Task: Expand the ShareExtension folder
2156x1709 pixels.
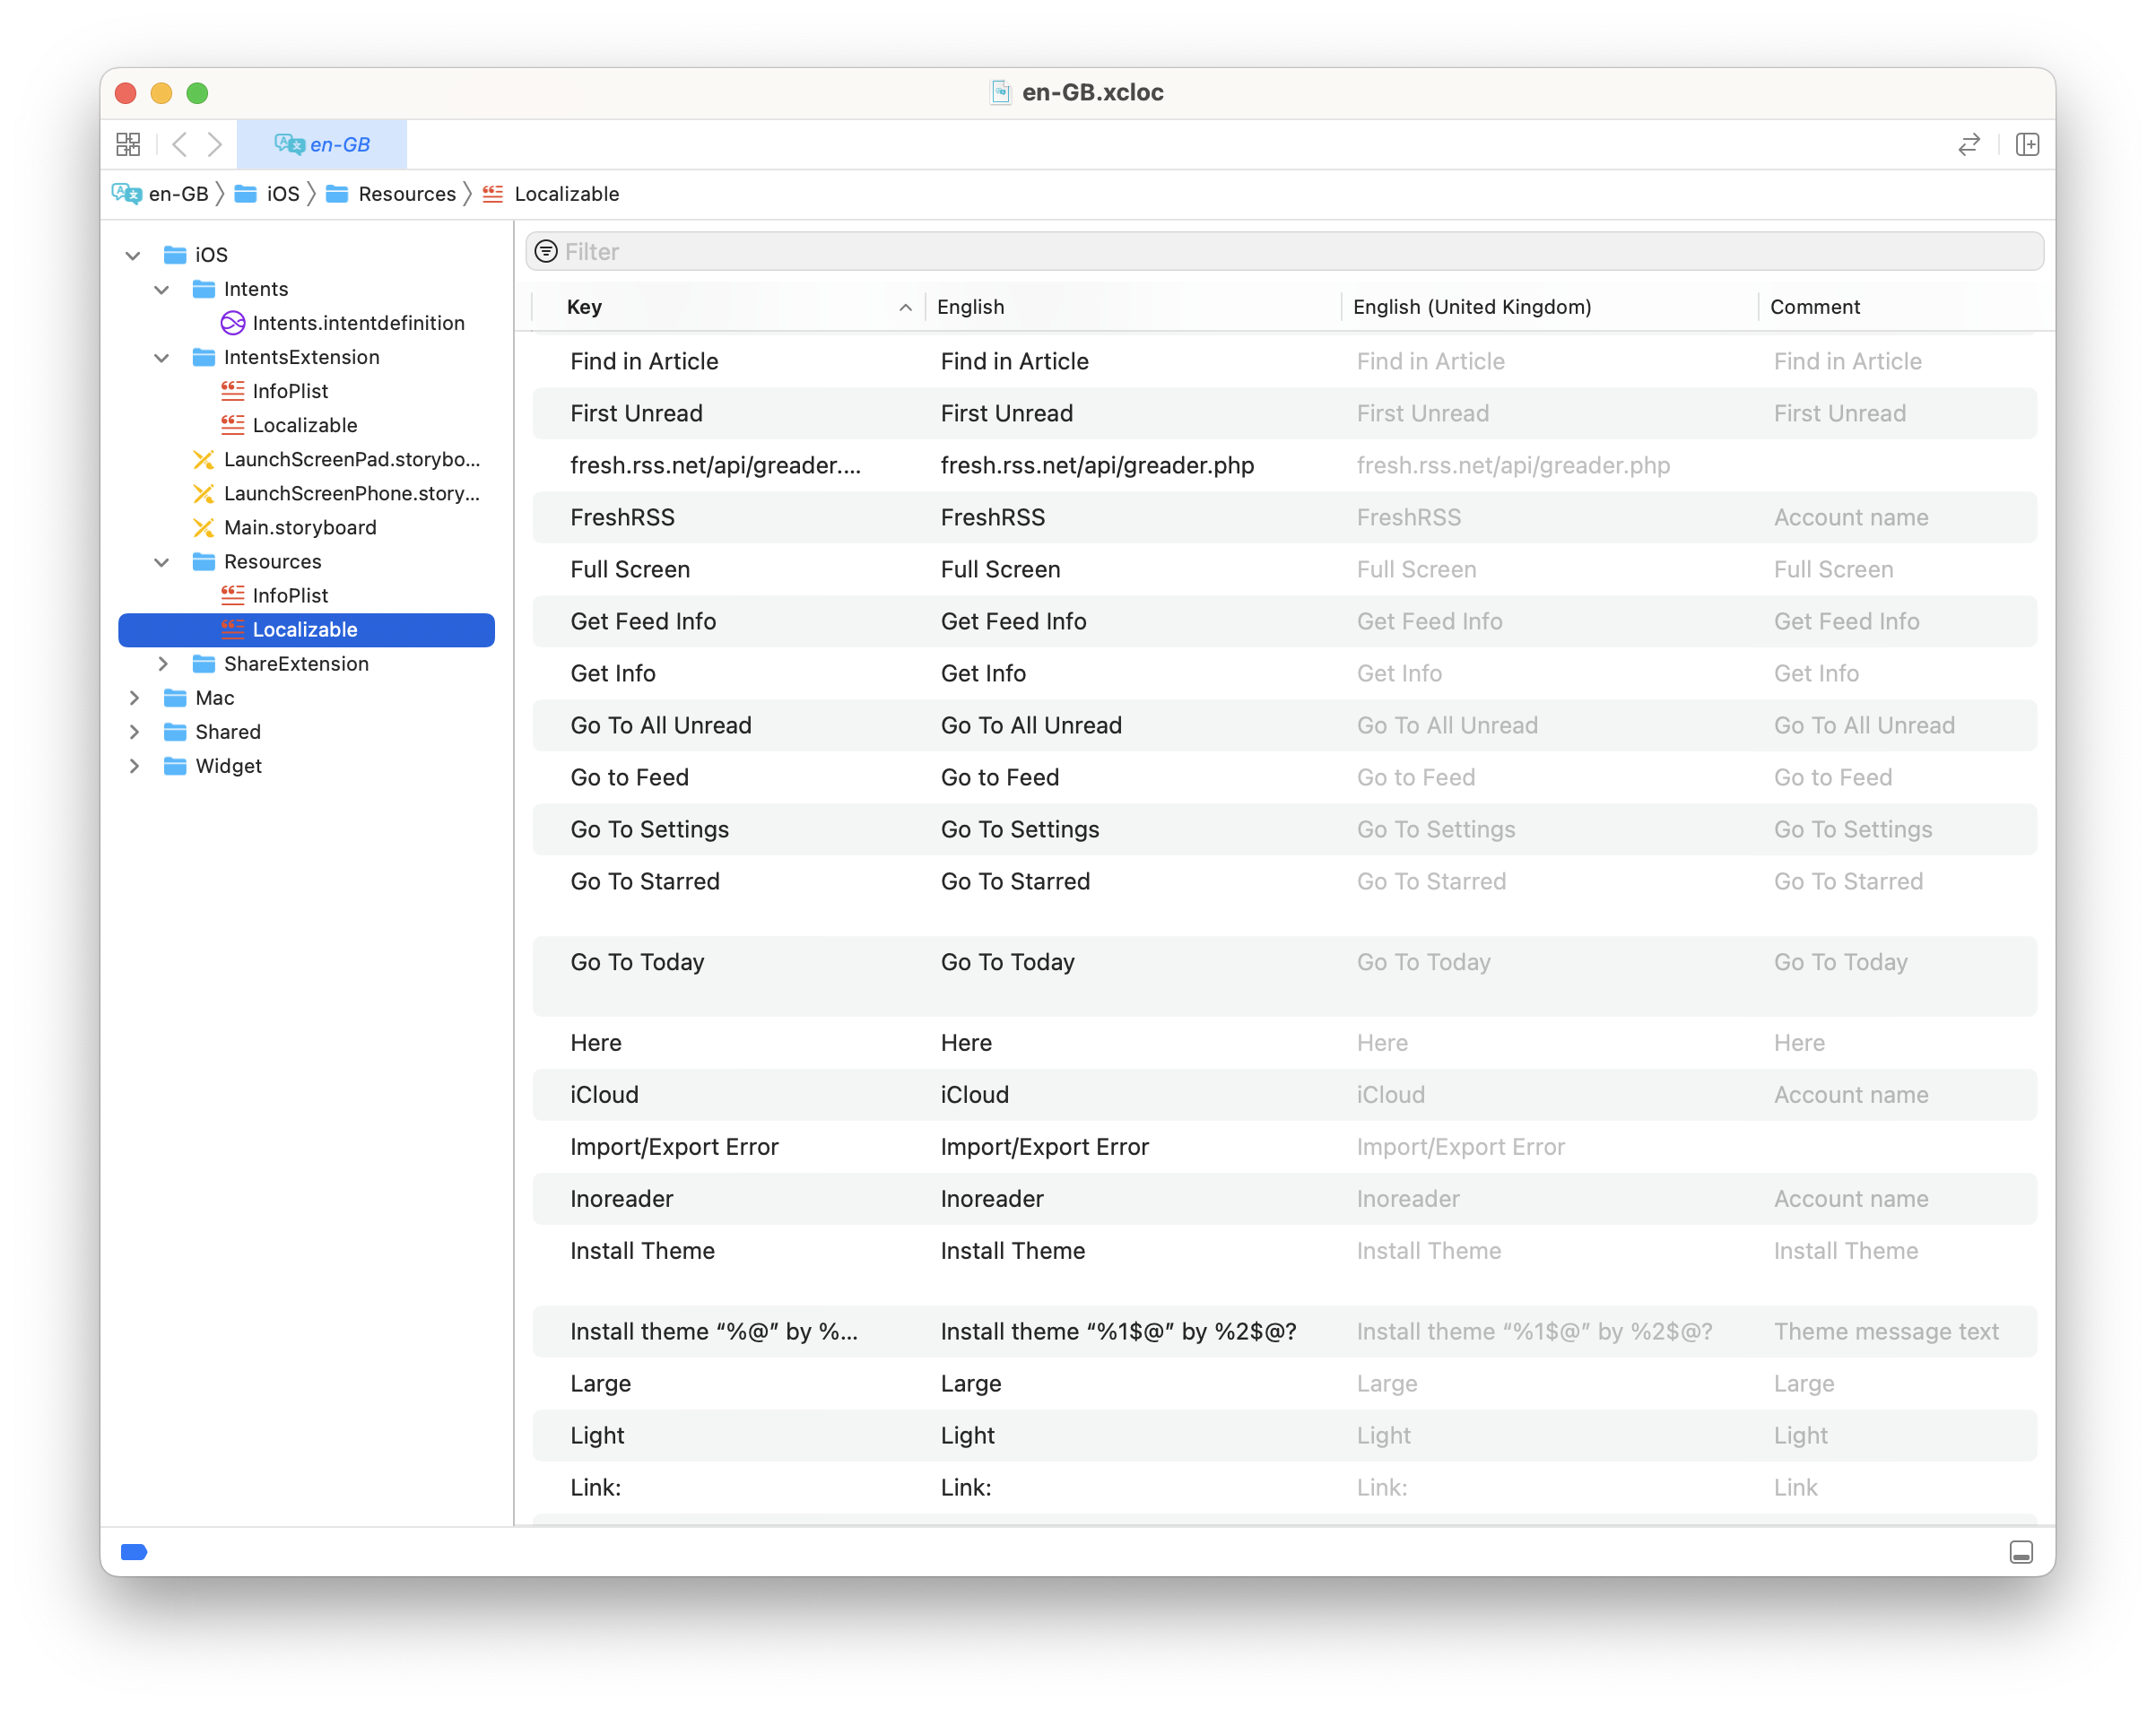Action: pos(162,663)
